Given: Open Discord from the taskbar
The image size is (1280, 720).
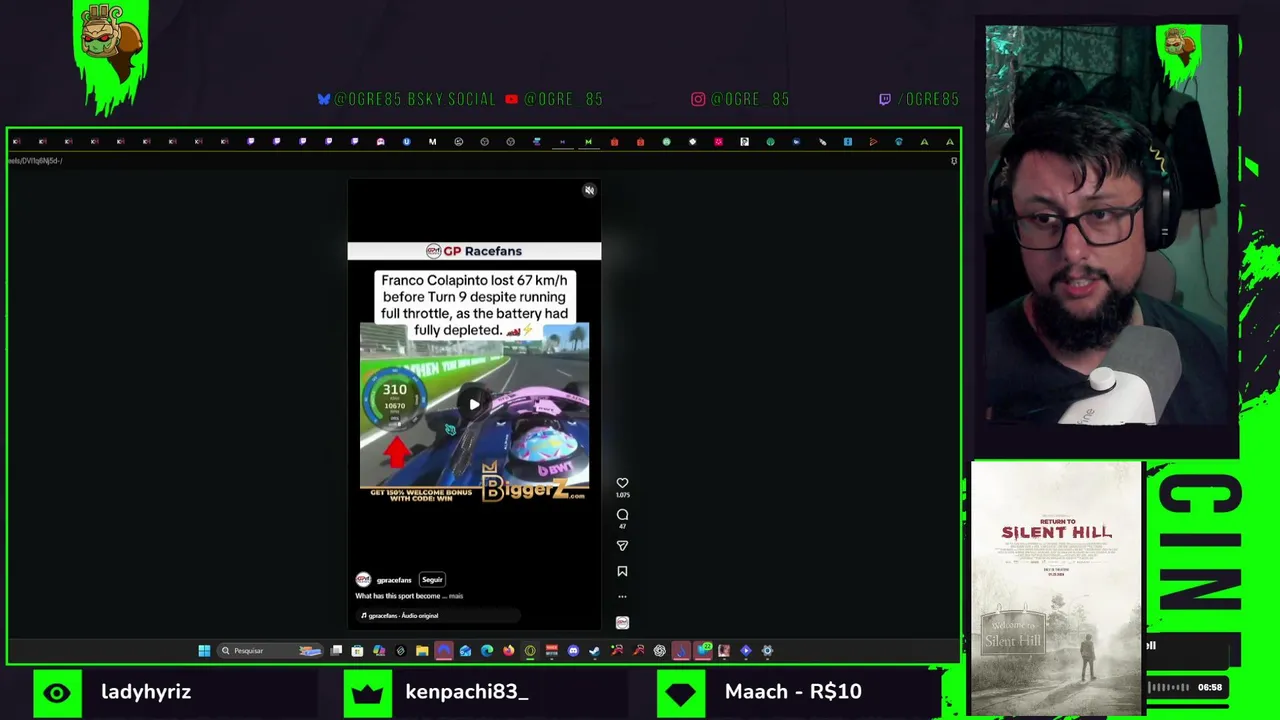Looking at the screenshot, I should pyautogui.click(x=573, y=651).
